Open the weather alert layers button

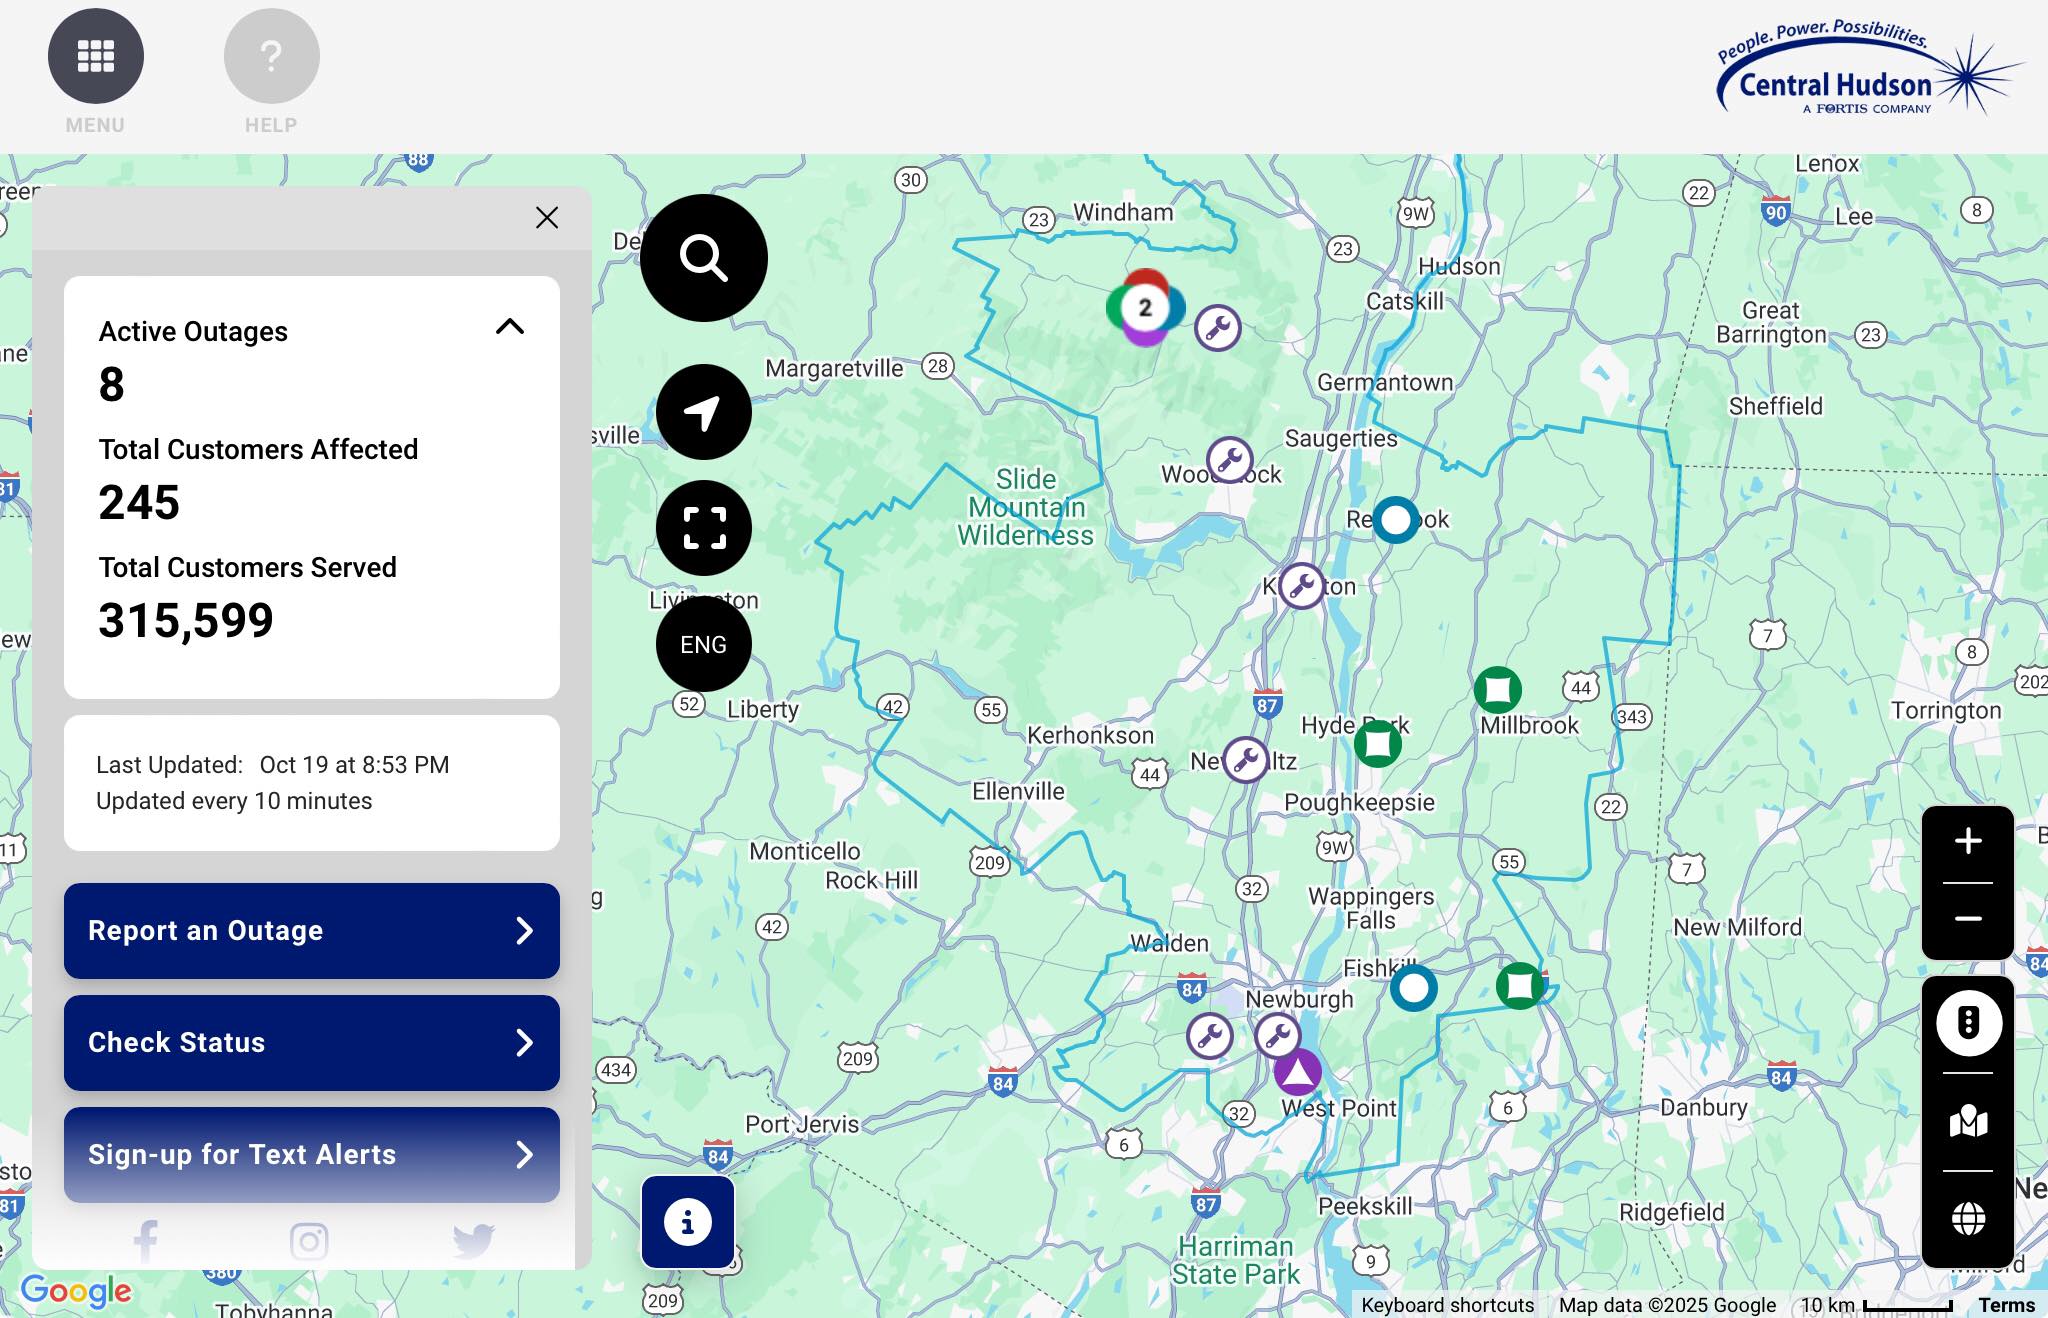coord(1968,1022)
